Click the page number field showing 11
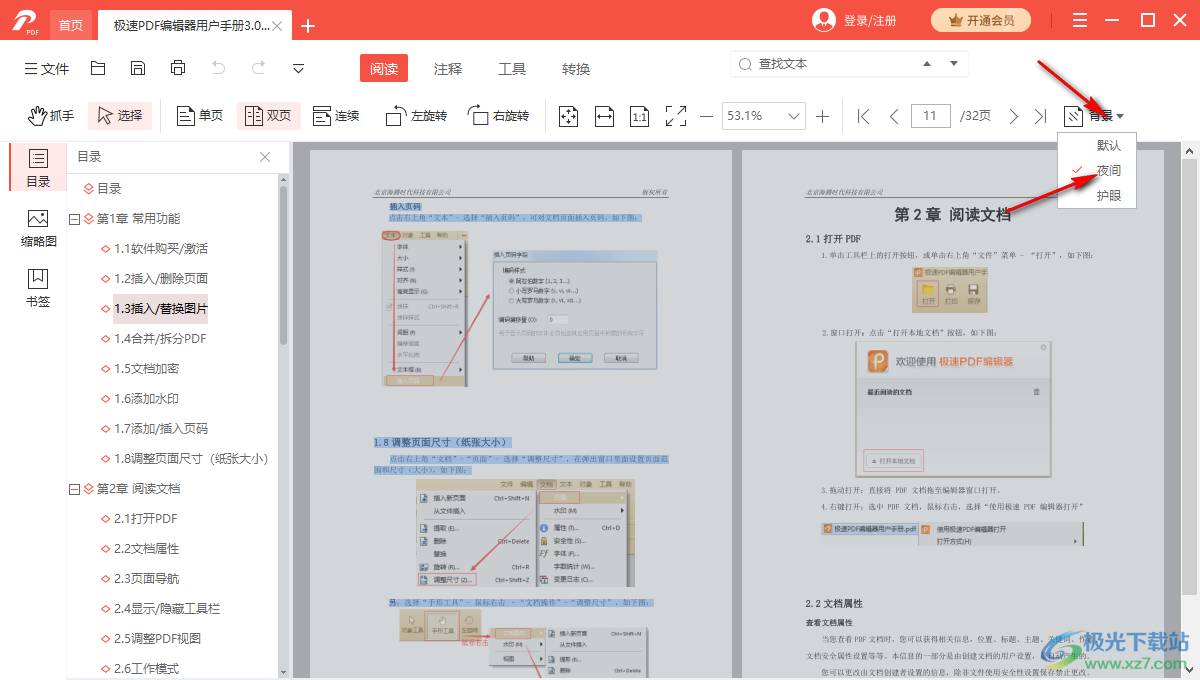The height and width of the screenshot is (680, 1200). [930, 116]
